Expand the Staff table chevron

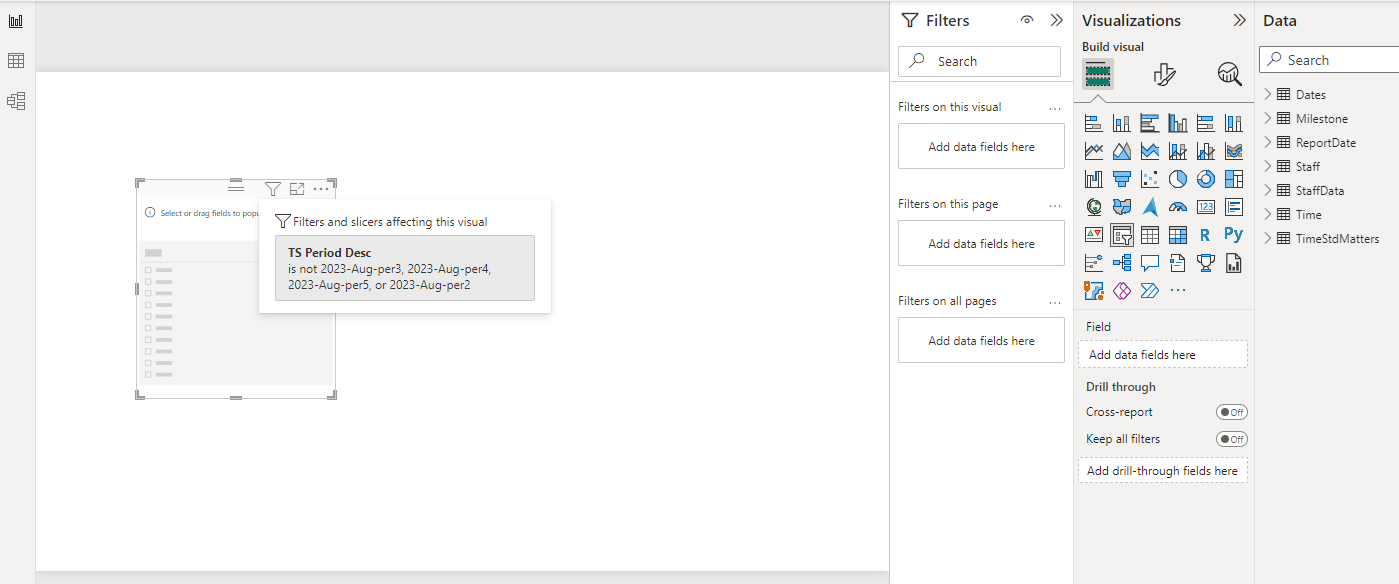pyautogui.click(x=1268, y=166)
